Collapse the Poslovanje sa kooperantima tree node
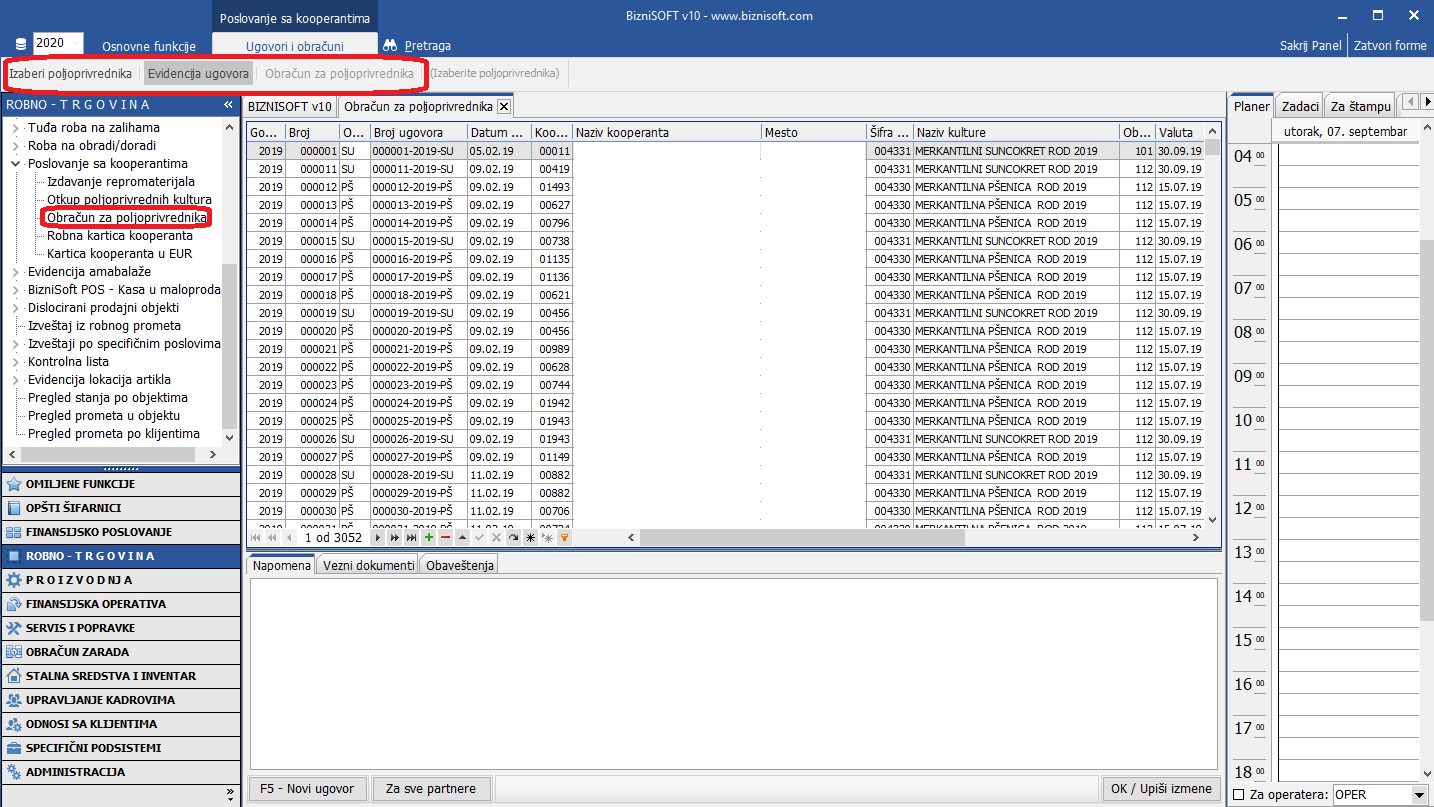 coord(15,164)
